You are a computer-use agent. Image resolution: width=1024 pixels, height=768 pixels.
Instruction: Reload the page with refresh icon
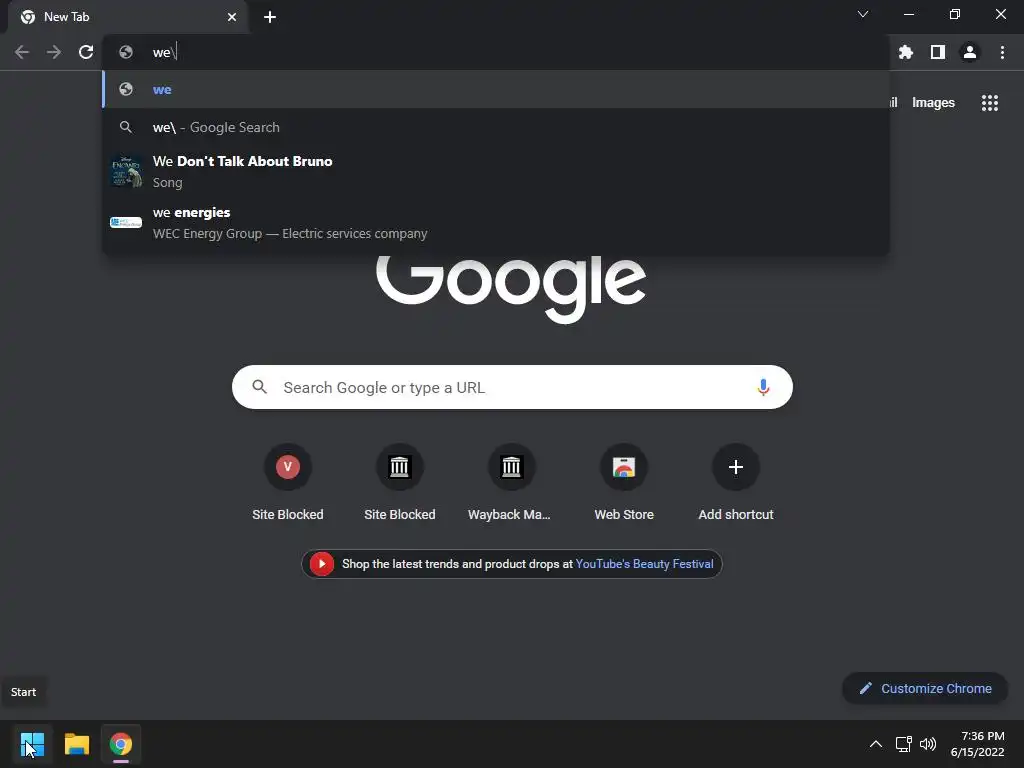86,52
